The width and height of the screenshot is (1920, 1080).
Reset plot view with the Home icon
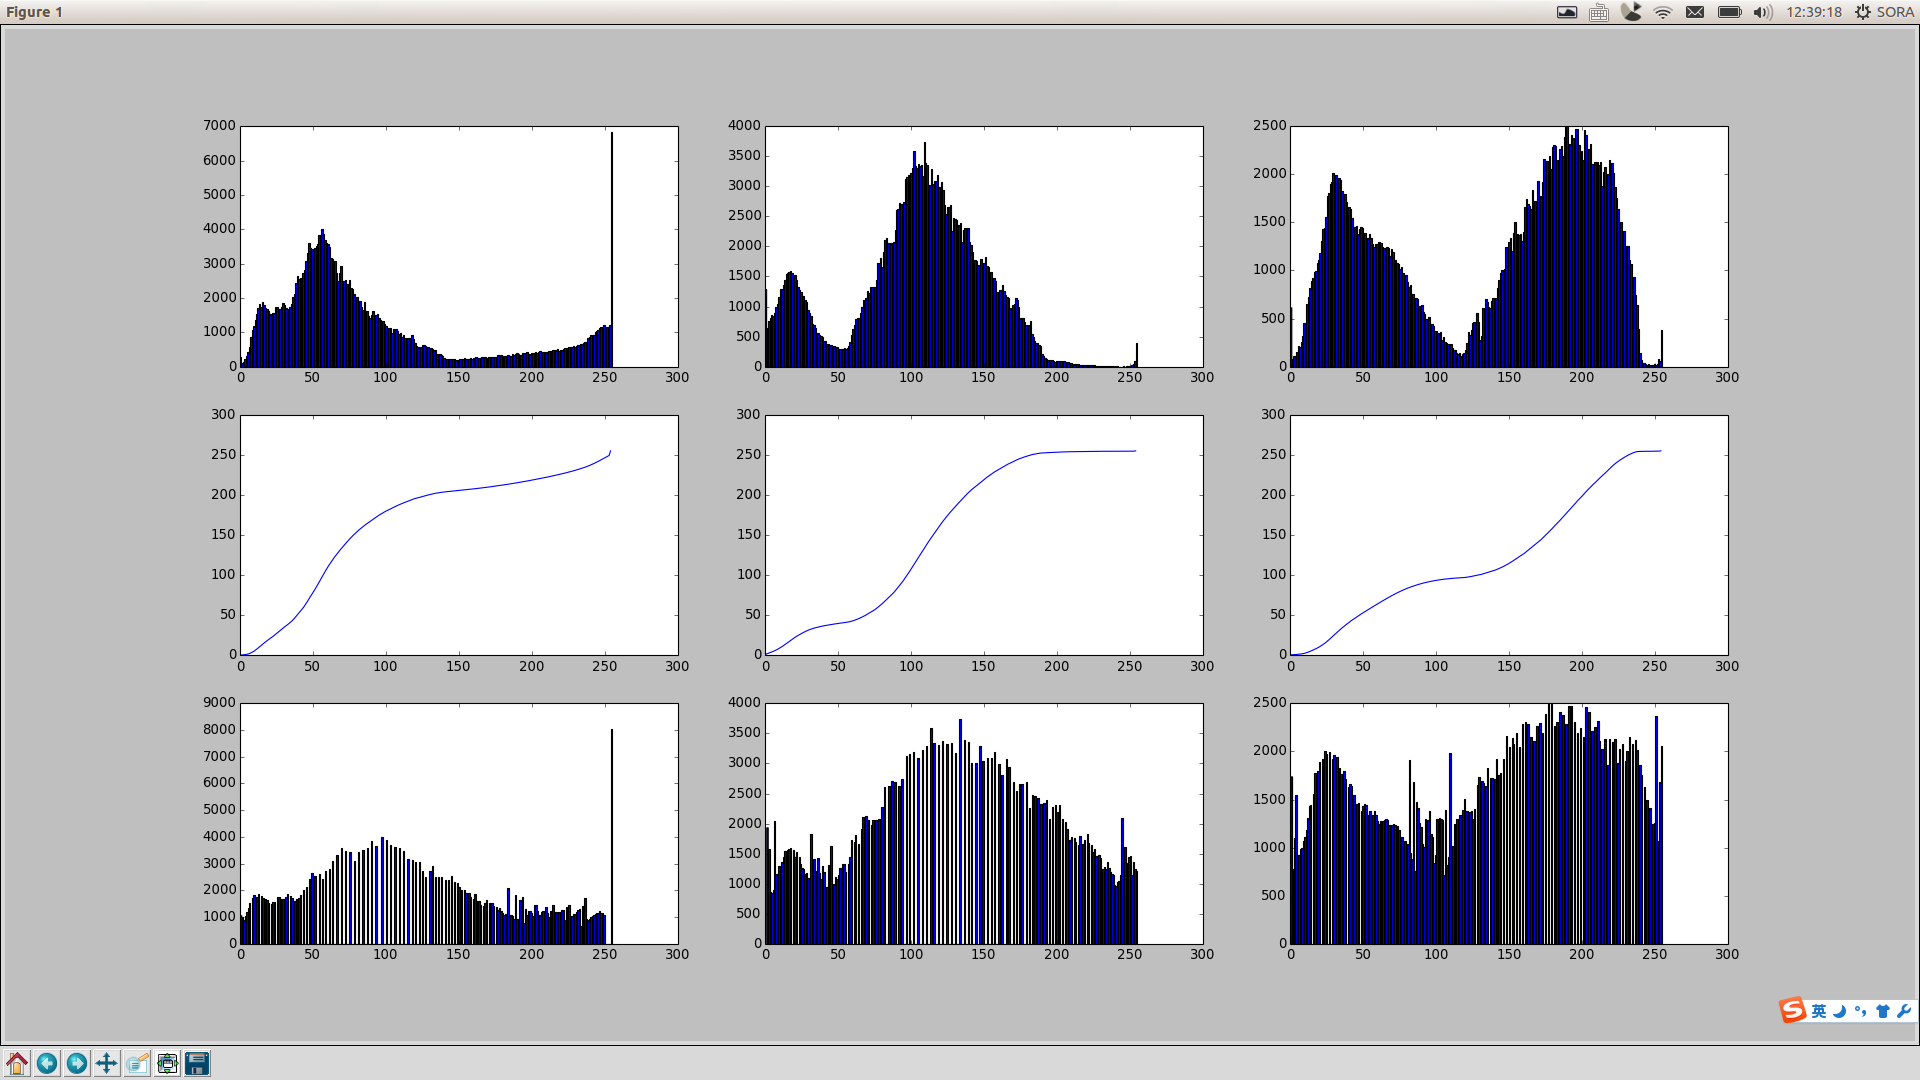click(17, 1063)
